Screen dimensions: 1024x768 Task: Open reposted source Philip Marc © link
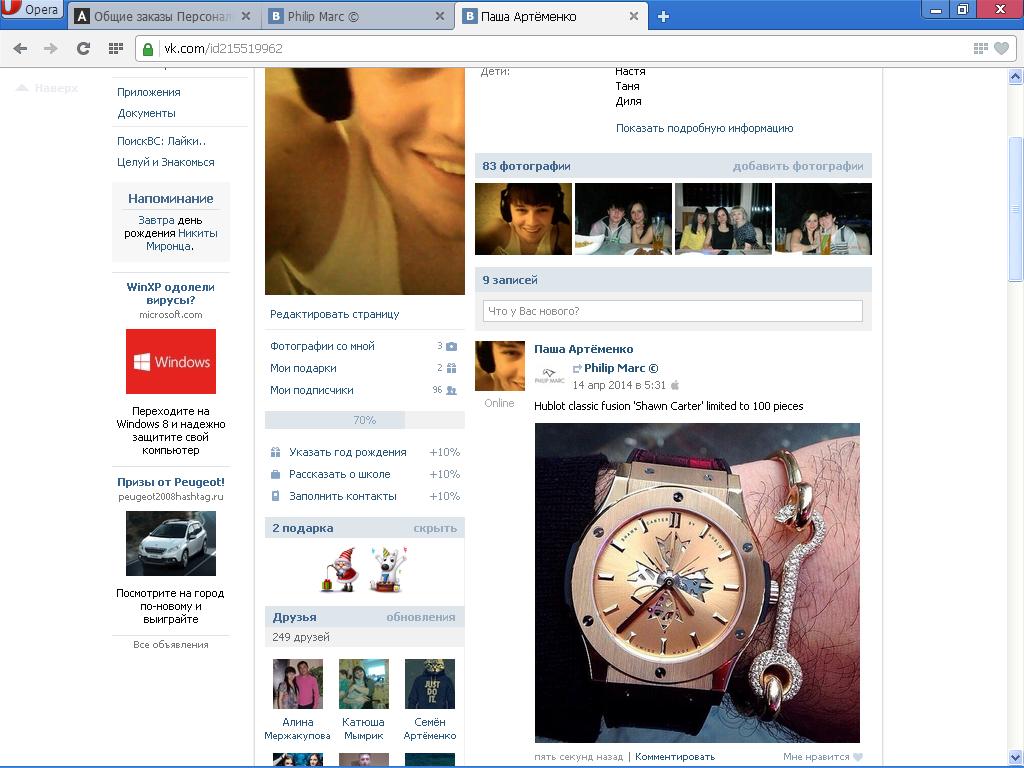[620, 368]
